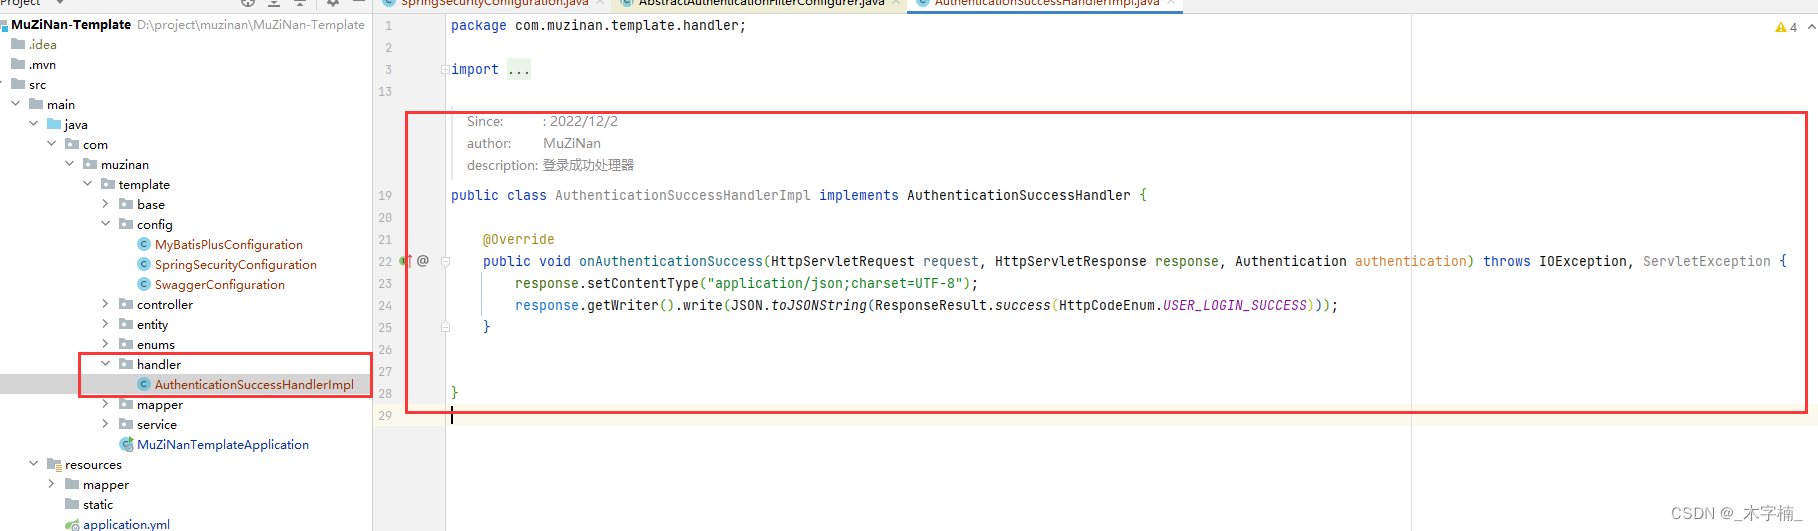The image size is (1818, 531).
Task: Collapse the com package
Action: (52, 144)
